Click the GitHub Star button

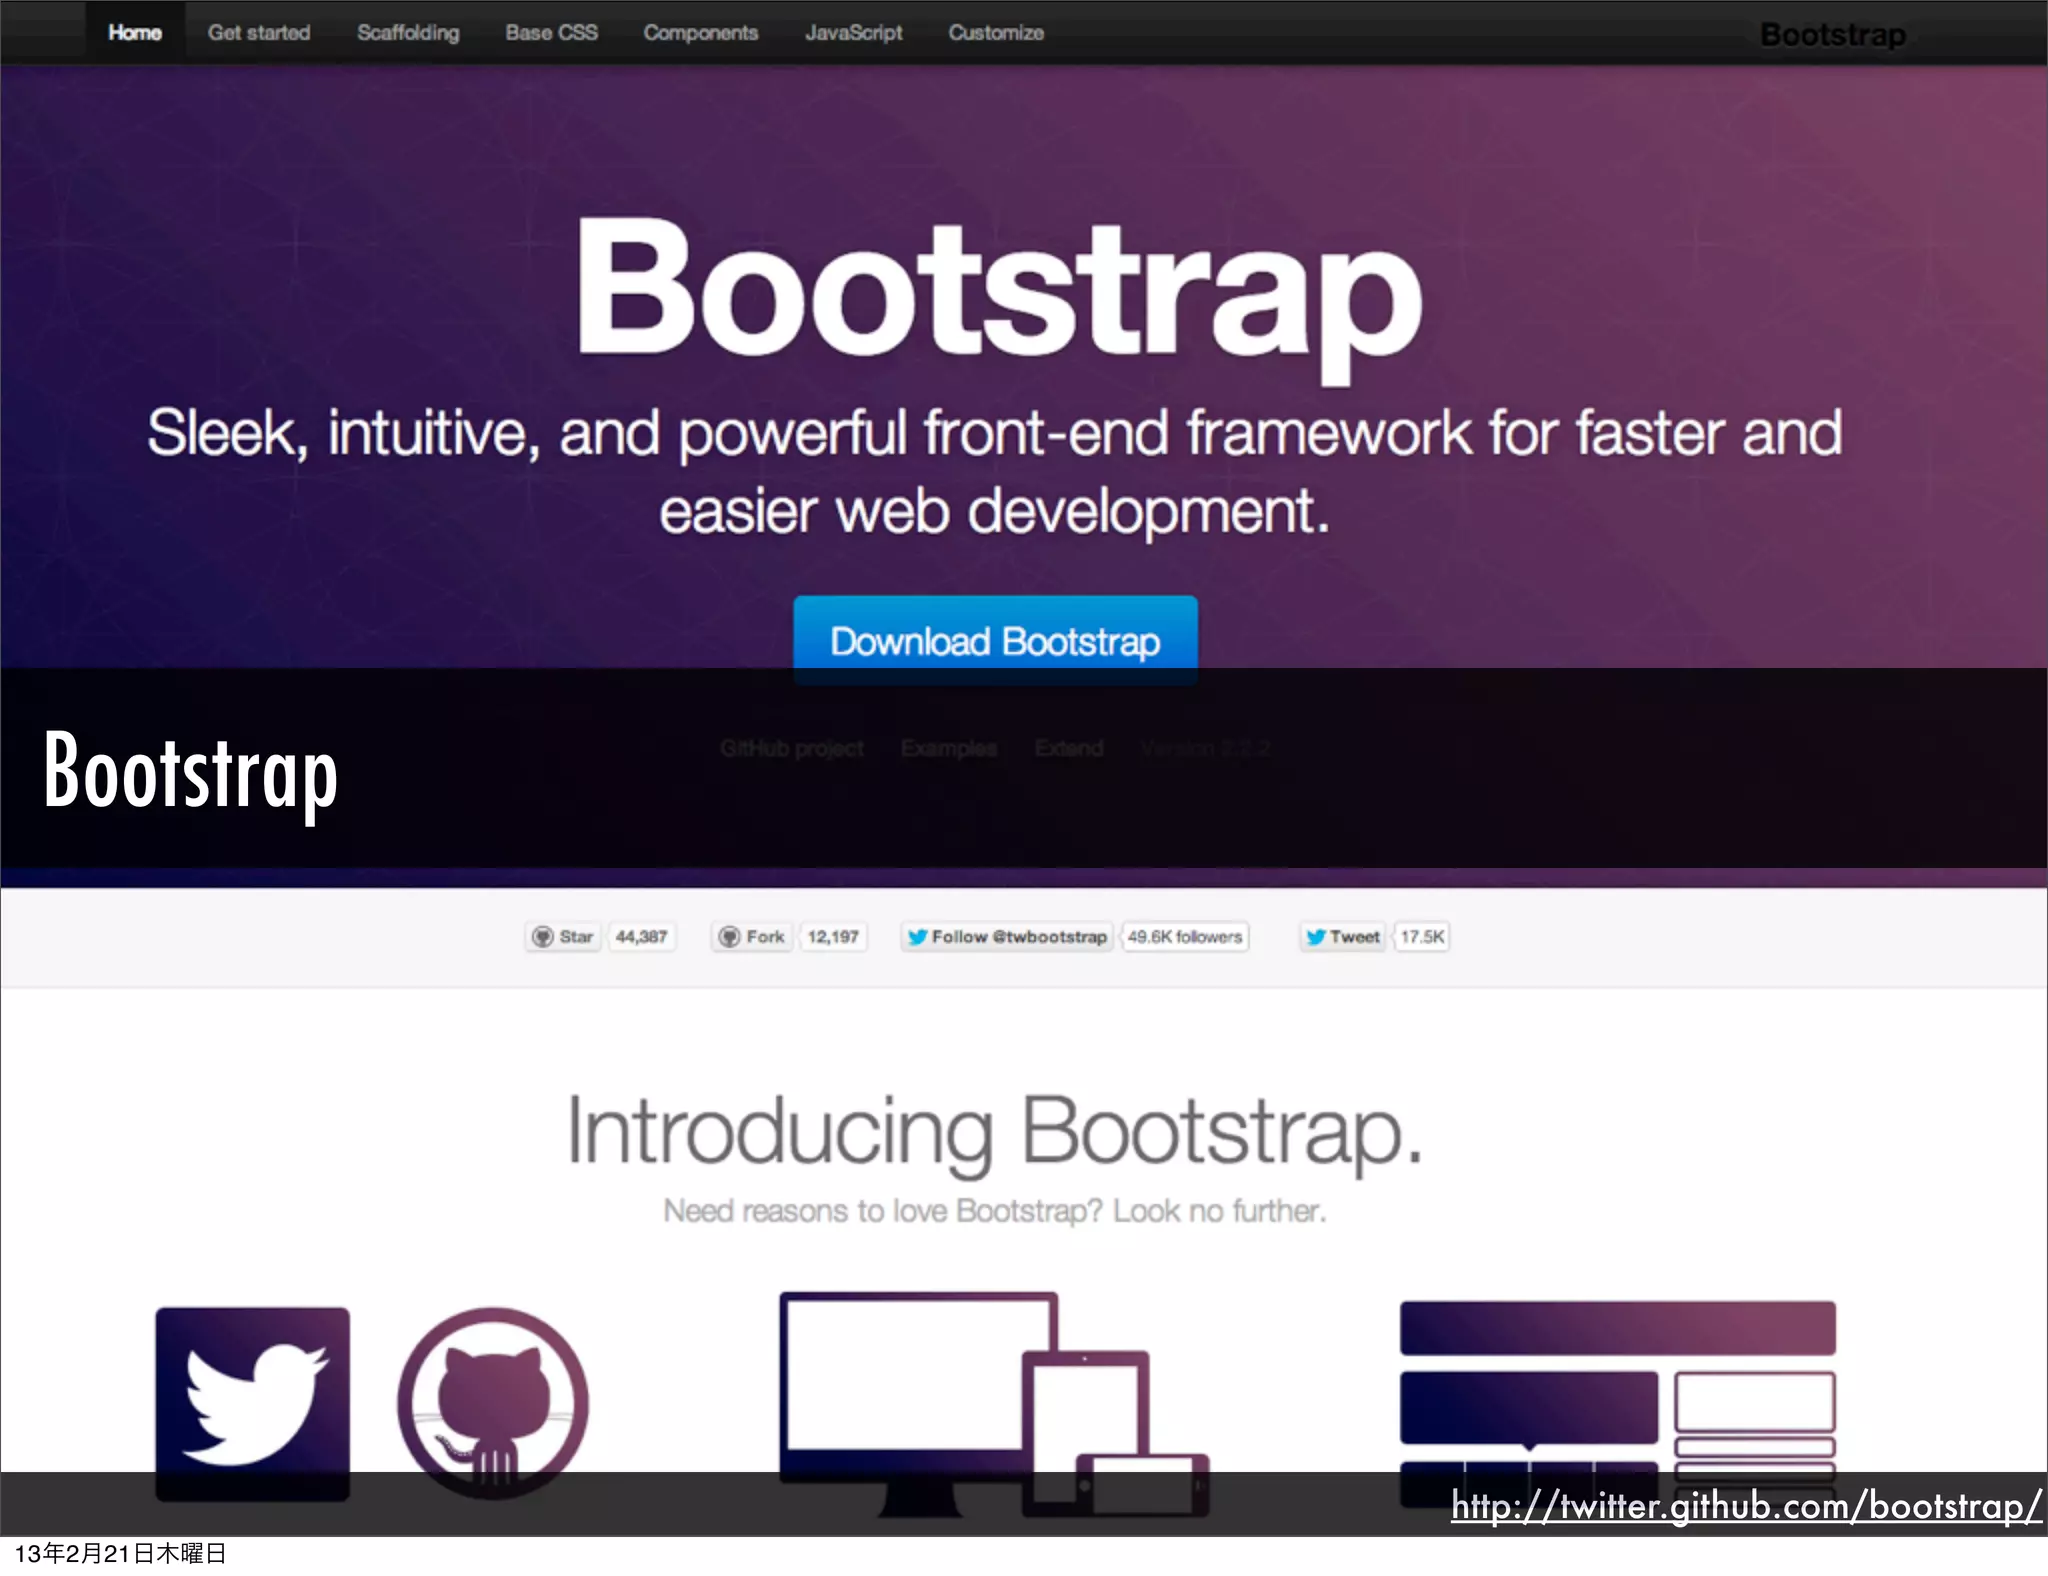563,937
